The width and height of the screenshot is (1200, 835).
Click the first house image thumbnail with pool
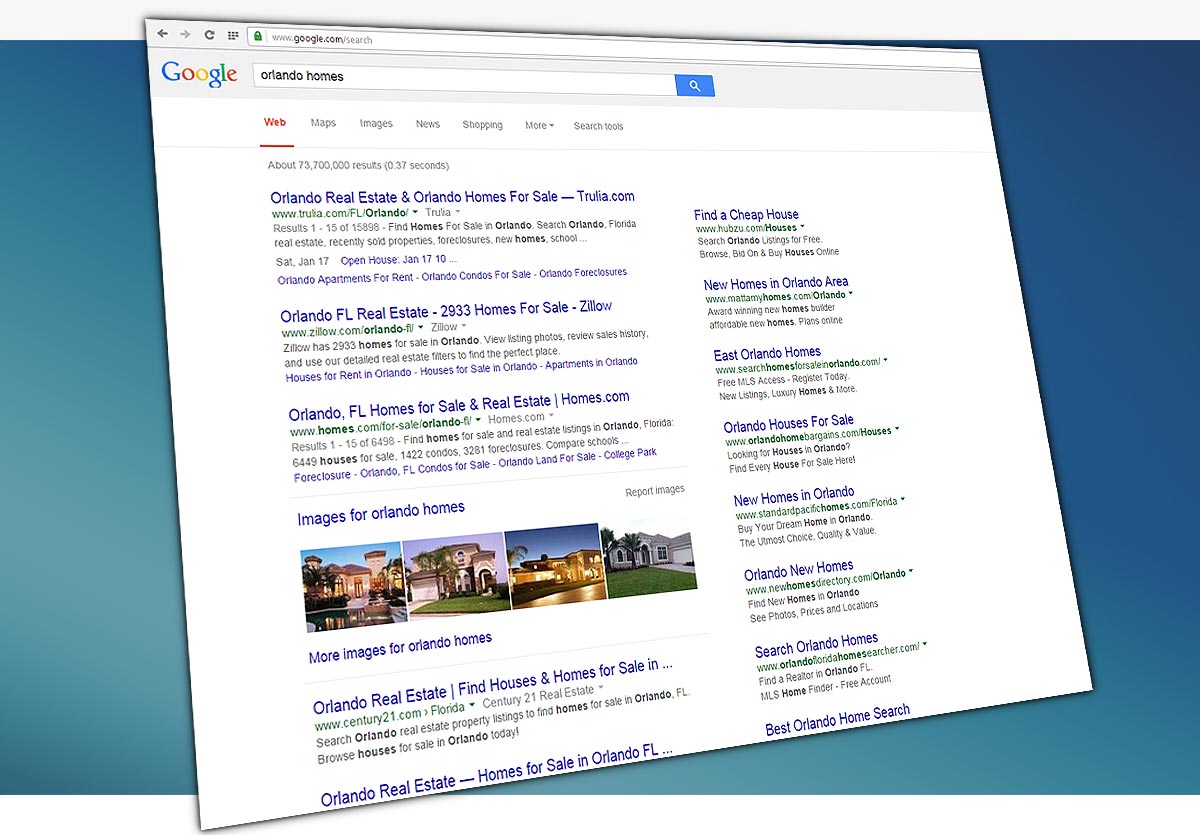coord(354,589)
